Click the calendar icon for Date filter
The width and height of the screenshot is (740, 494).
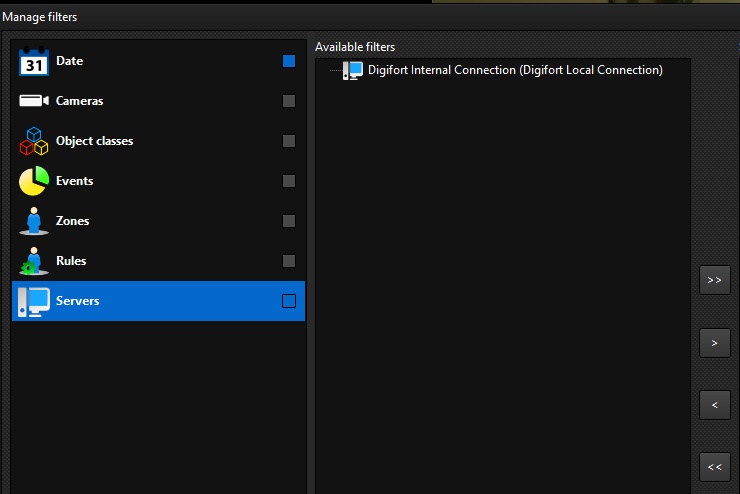coord(34,61)
